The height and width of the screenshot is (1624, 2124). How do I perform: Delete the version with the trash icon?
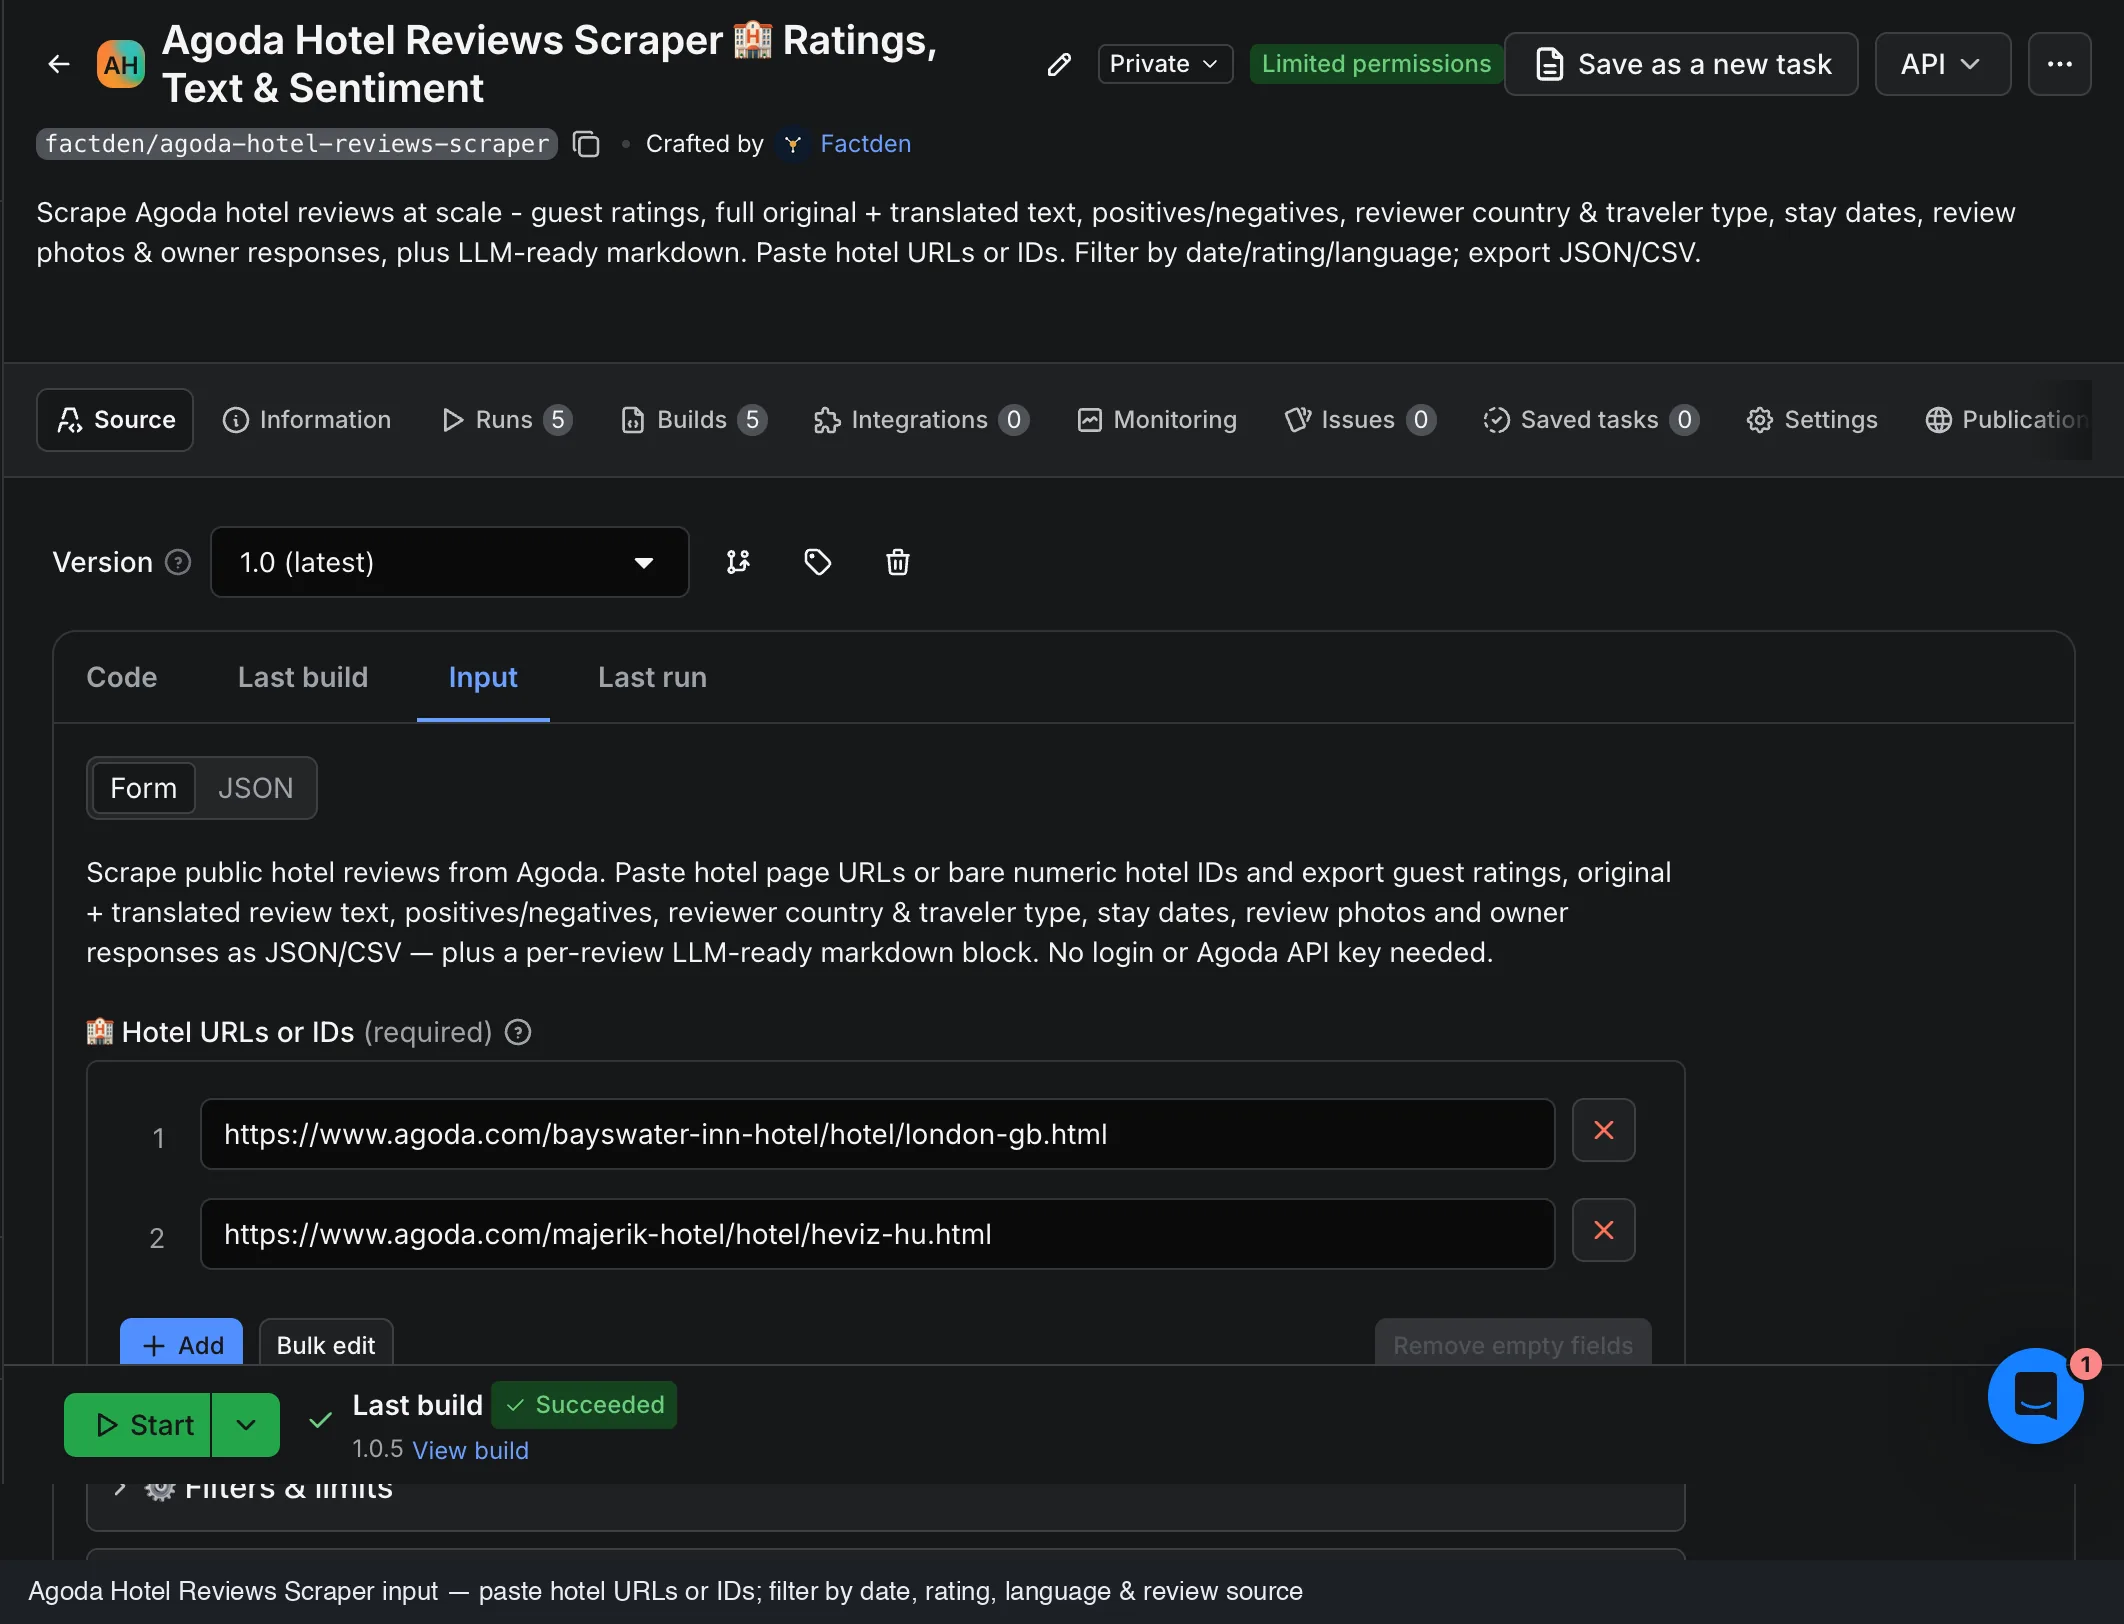click(x=898, y=562)
